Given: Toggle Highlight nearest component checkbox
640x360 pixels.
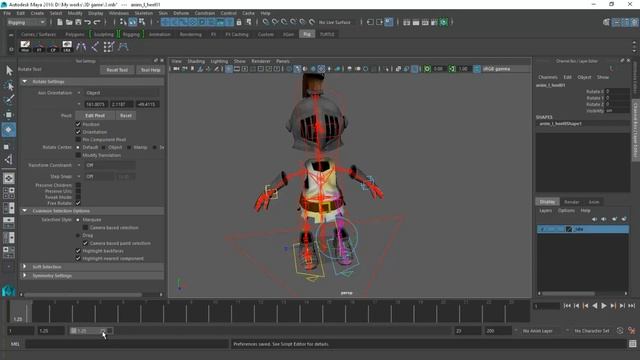Looking at the screenshot, I should click(78, 258).
